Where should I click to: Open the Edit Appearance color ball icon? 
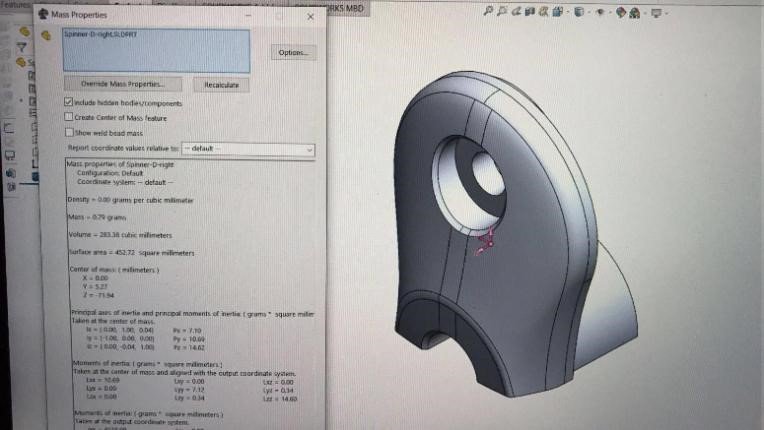[x=620, y=12]
